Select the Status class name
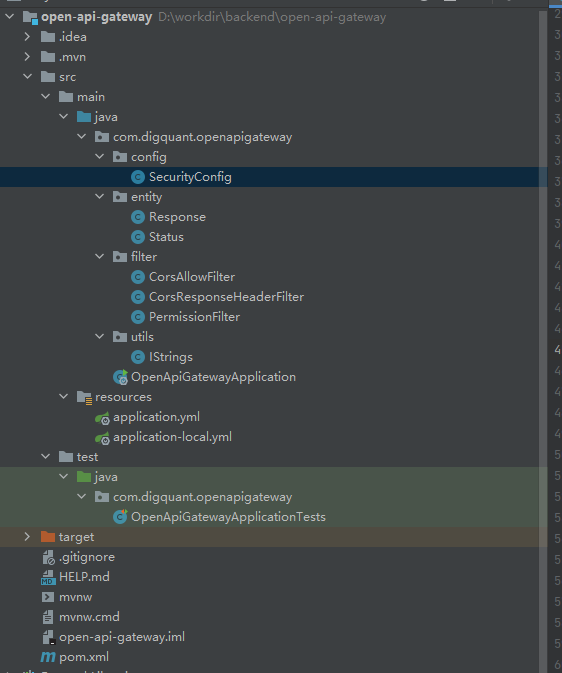562x673 pixels. tap(166, 237)
